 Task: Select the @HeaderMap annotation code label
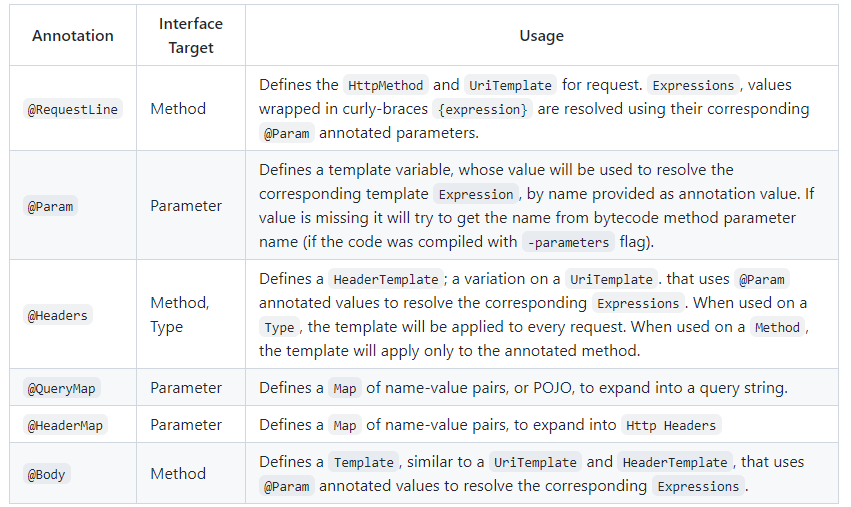point(65,425)
